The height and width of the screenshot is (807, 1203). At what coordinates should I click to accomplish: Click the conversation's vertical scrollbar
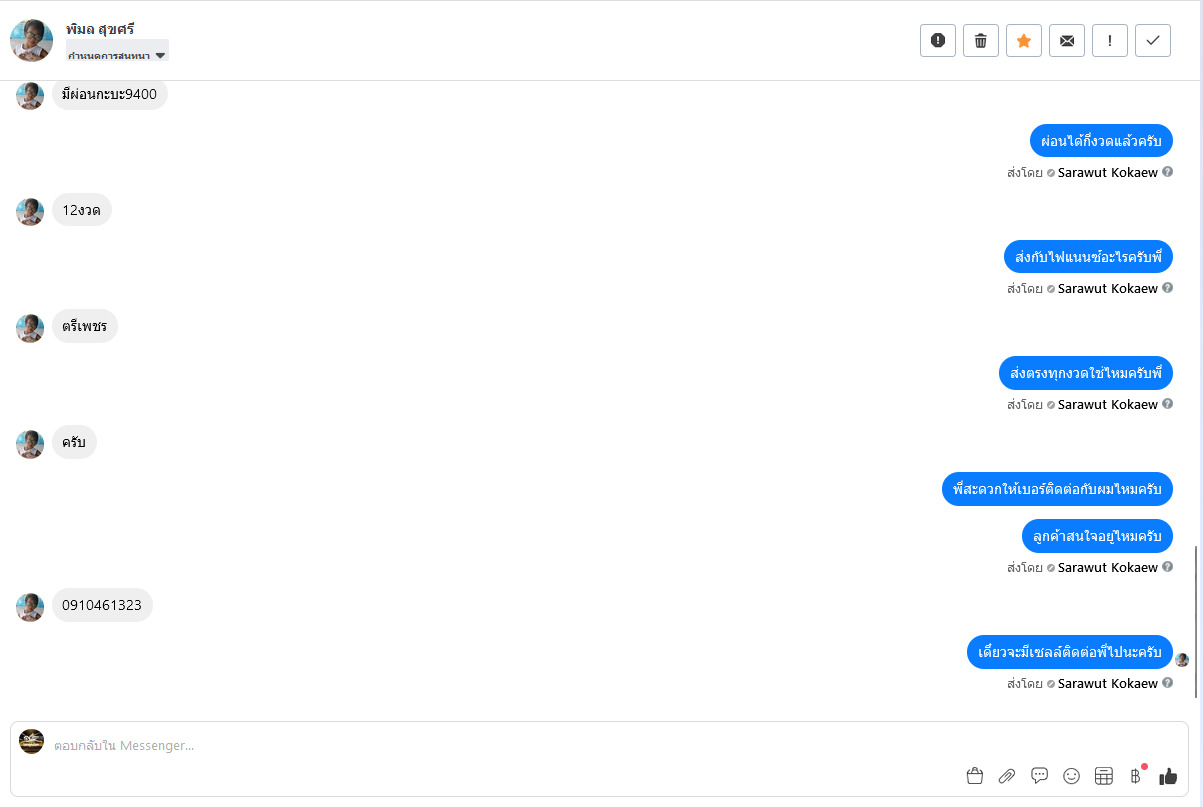pos(1196,620)
